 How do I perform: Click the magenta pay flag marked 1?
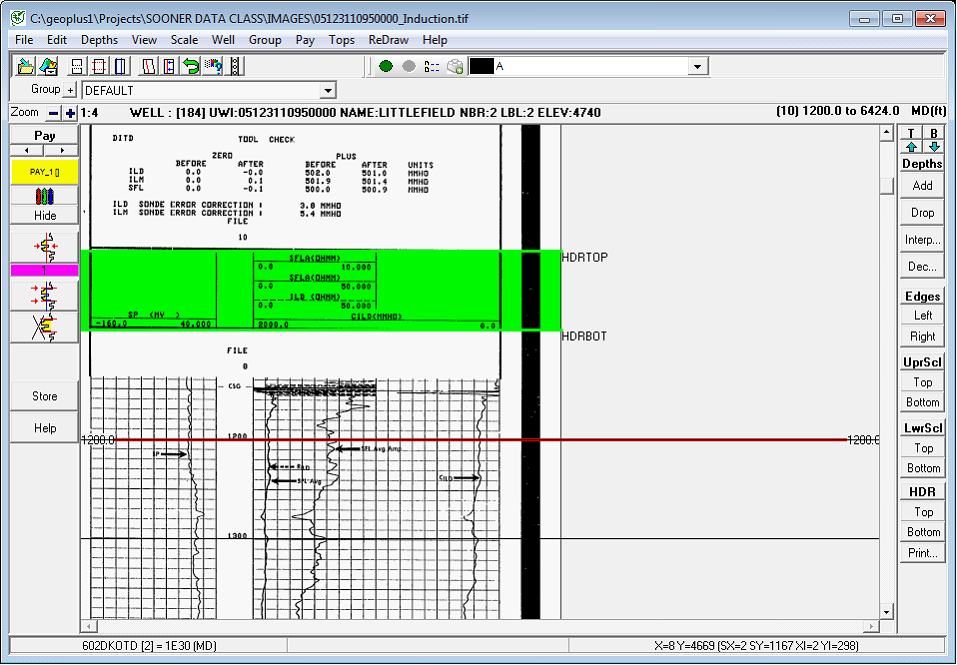(44, 271)
